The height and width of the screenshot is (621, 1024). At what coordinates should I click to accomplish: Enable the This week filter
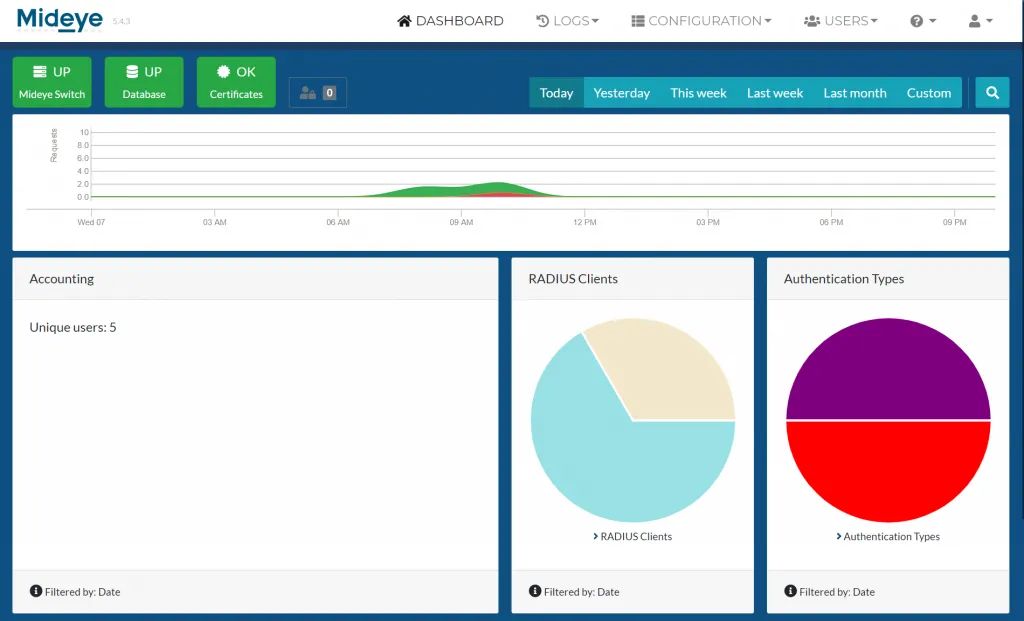point(698,92)
